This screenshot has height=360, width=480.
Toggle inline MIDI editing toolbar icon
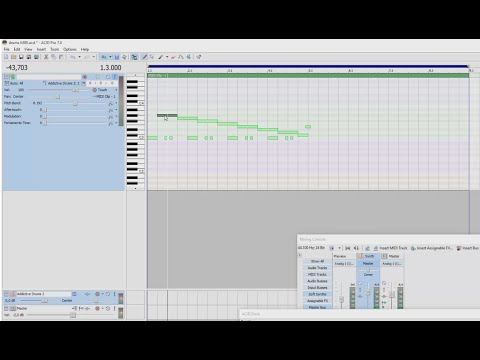pyautogui.click(x=134, y=57)
